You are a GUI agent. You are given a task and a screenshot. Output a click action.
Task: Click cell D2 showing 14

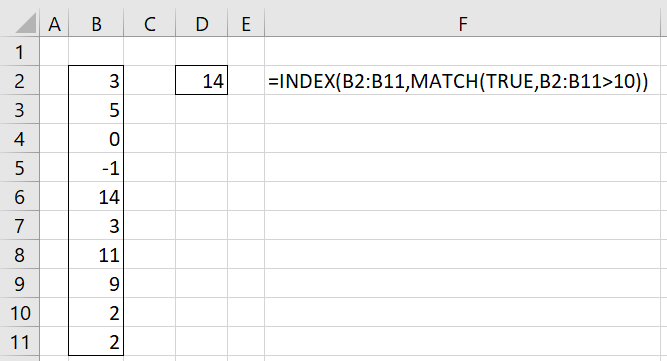click(202, 80)
